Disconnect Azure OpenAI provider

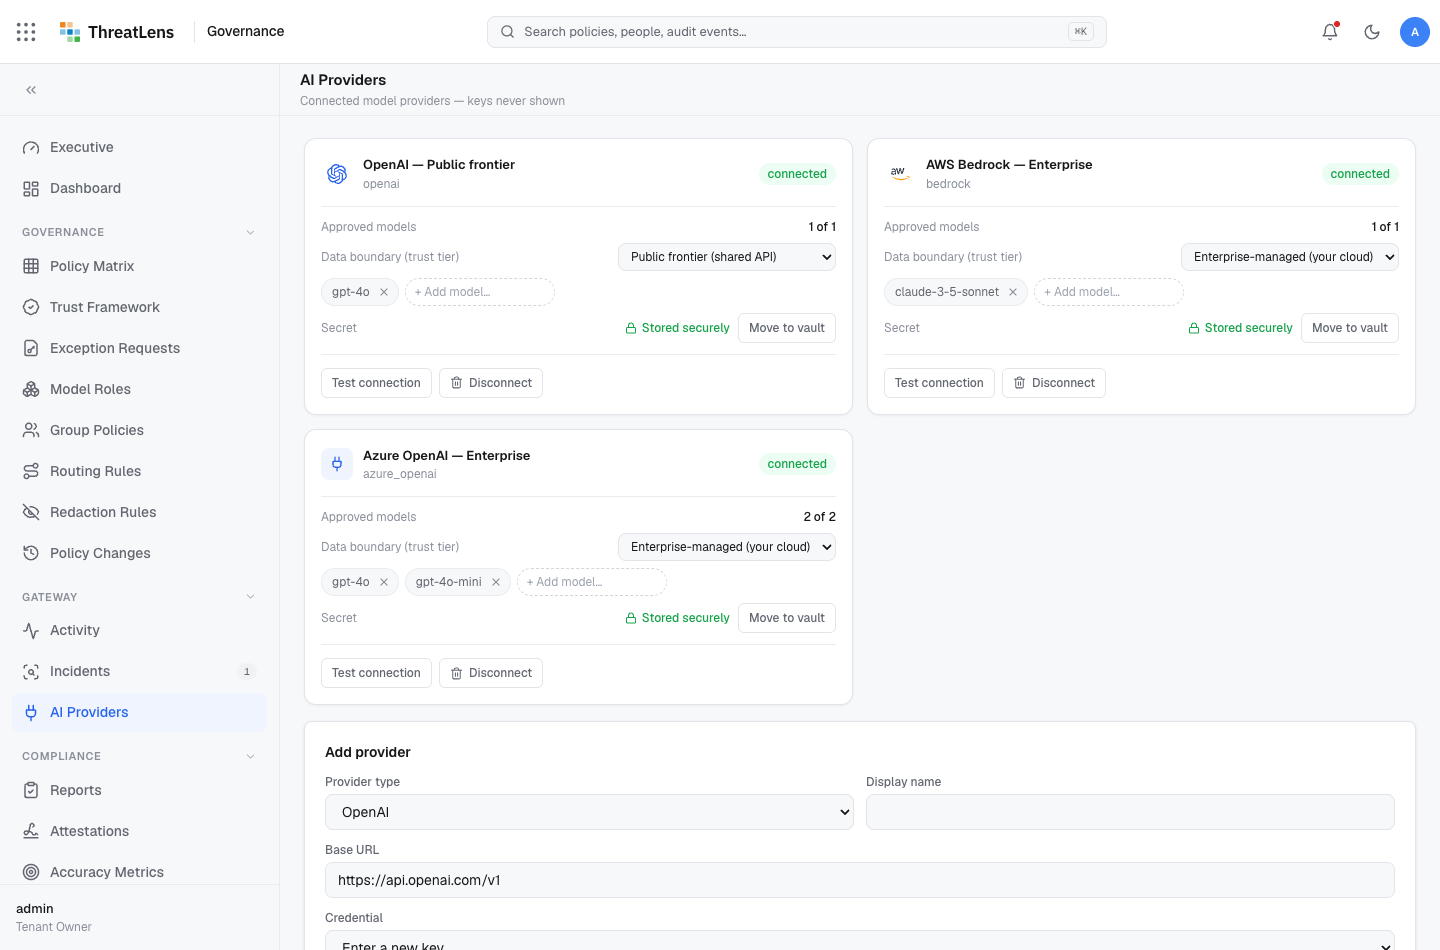[x=491, y=673]
